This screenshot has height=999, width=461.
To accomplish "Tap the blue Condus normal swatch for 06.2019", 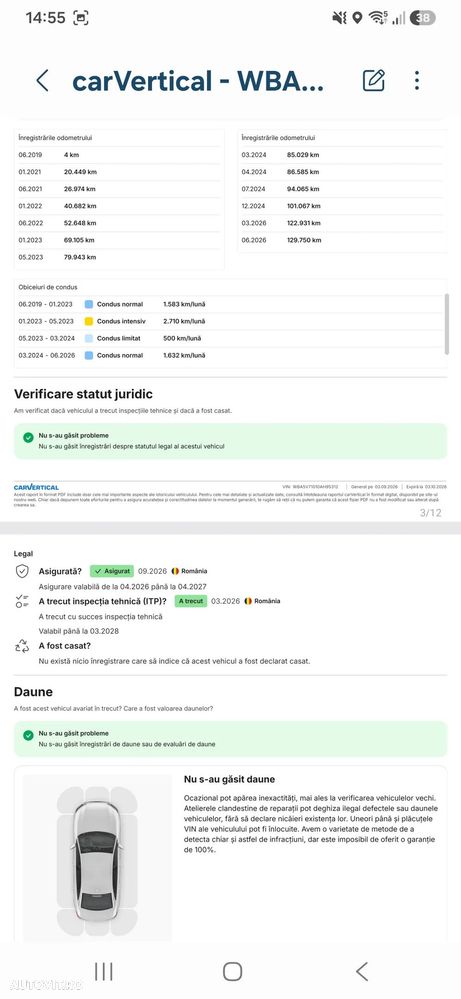I will coord(89,304).
